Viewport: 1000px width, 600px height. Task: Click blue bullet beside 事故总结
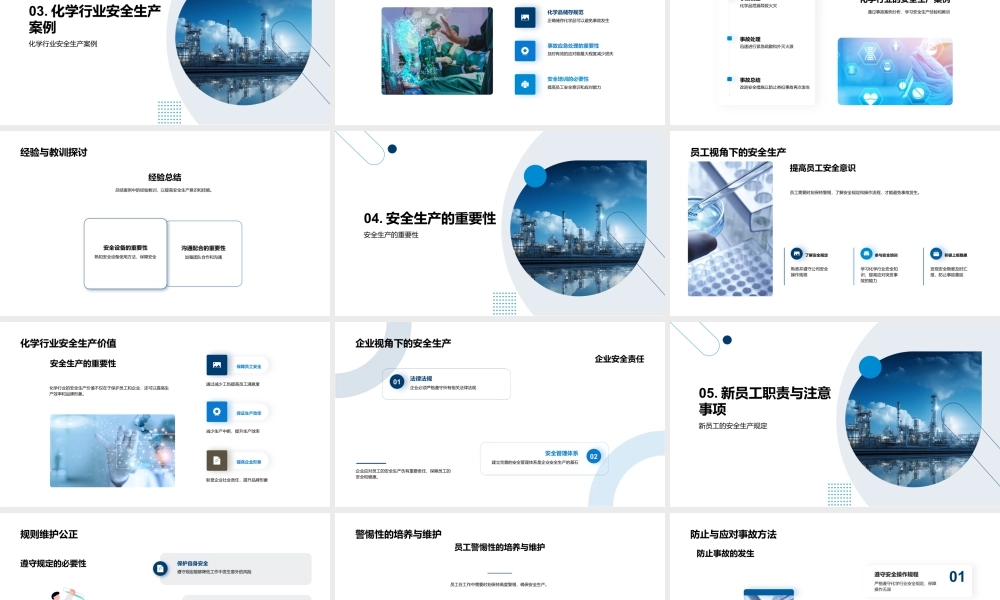[x=730, y=79]
